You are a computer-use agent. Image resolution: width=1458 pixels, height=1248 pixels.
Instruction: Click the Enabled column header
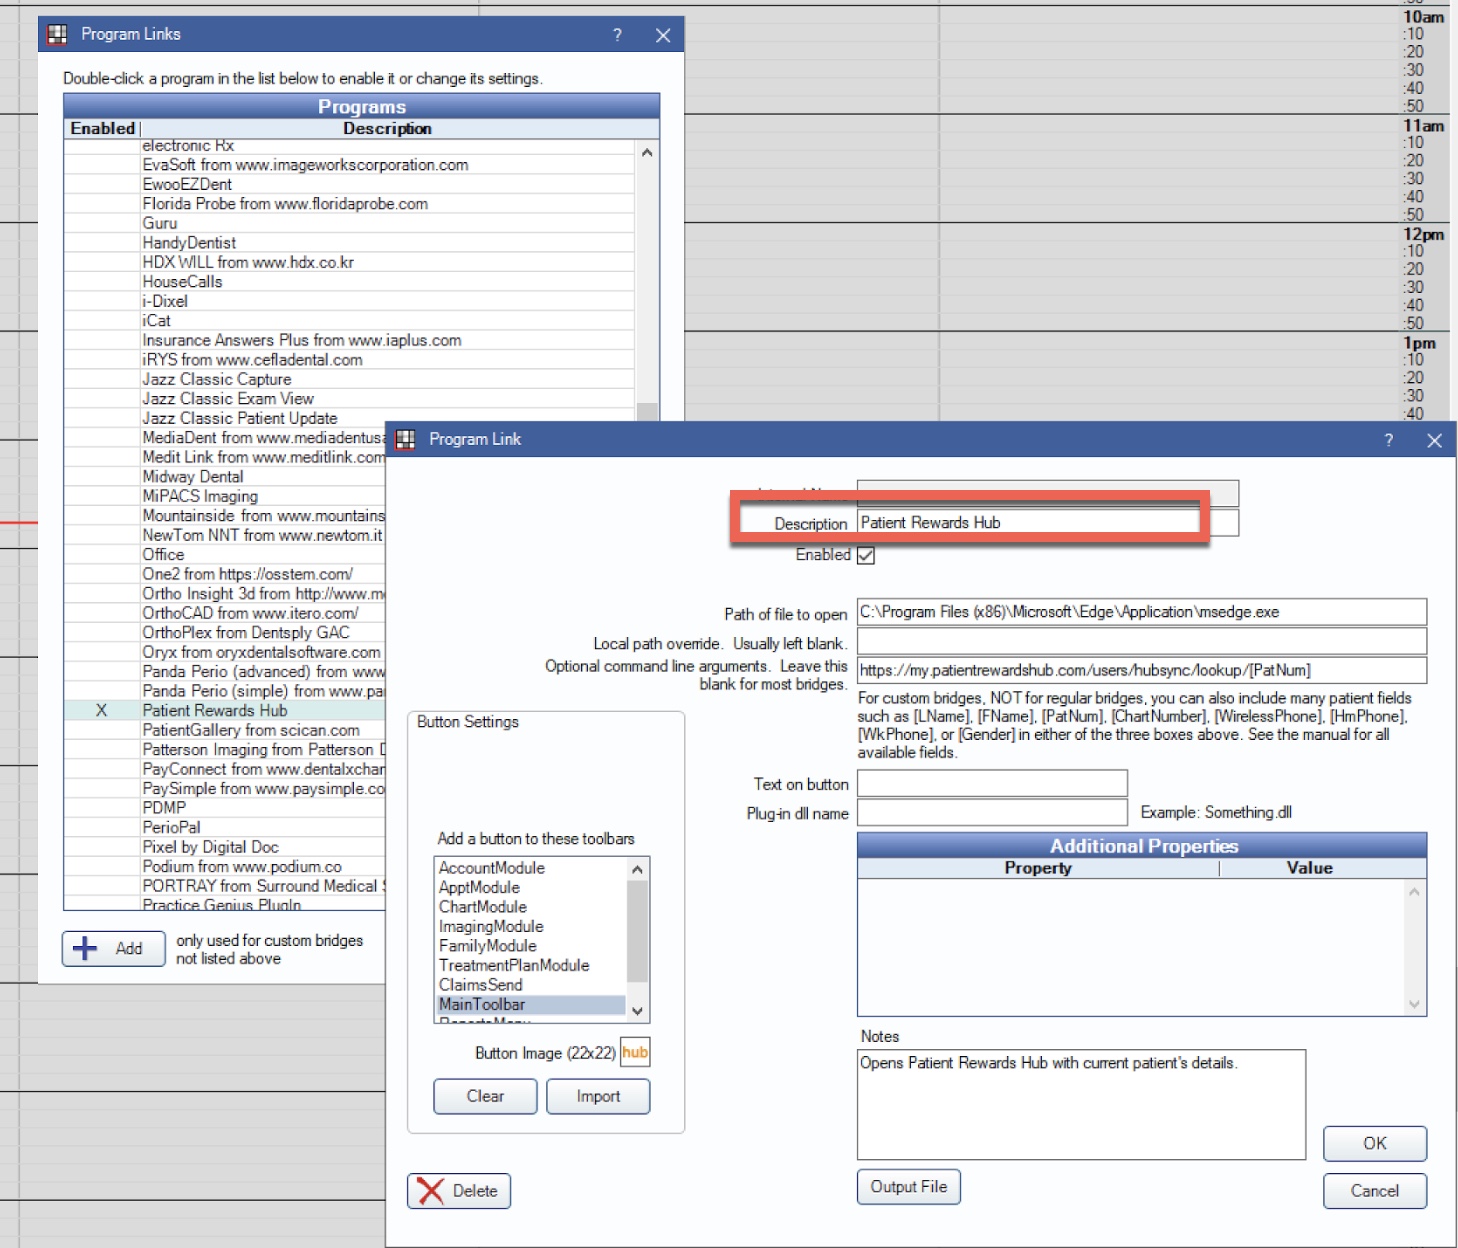click(x=102, y=128)
